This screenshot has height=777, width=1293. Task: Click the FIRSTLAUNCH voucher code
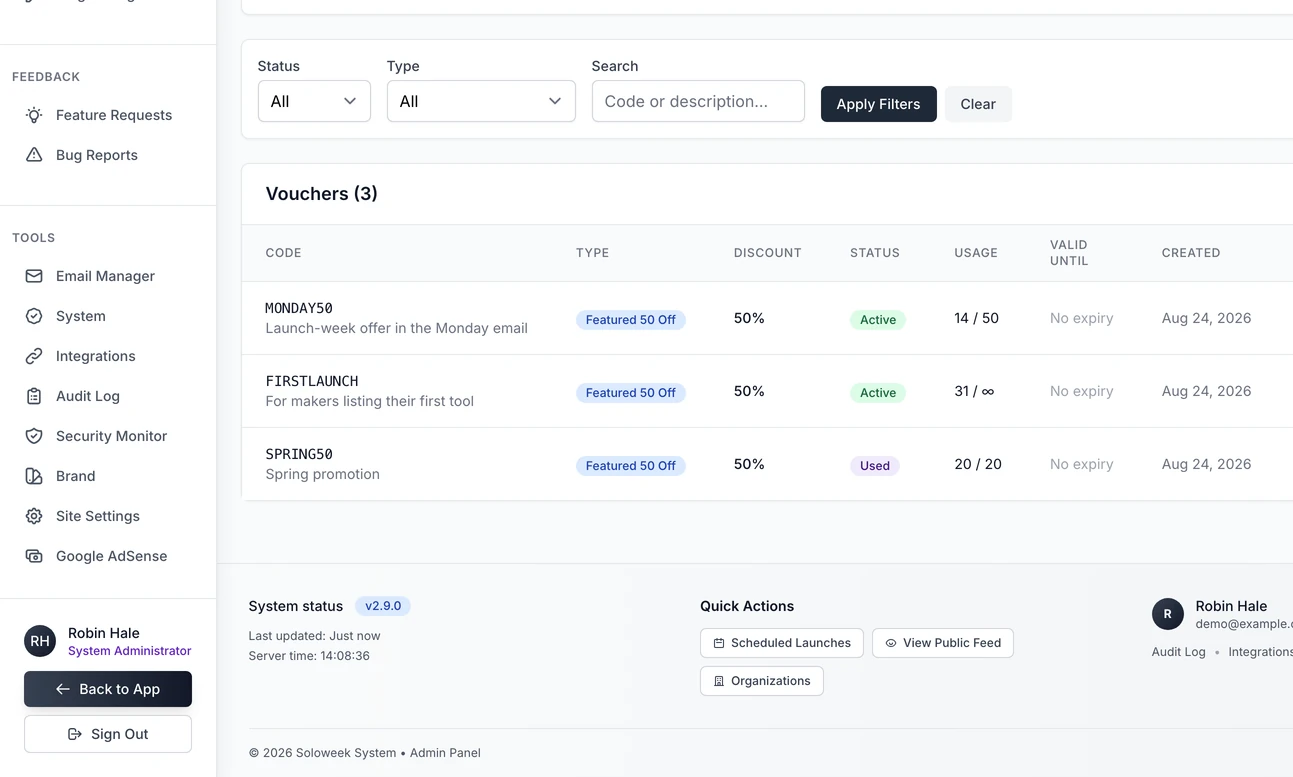(x=312, y=381)
